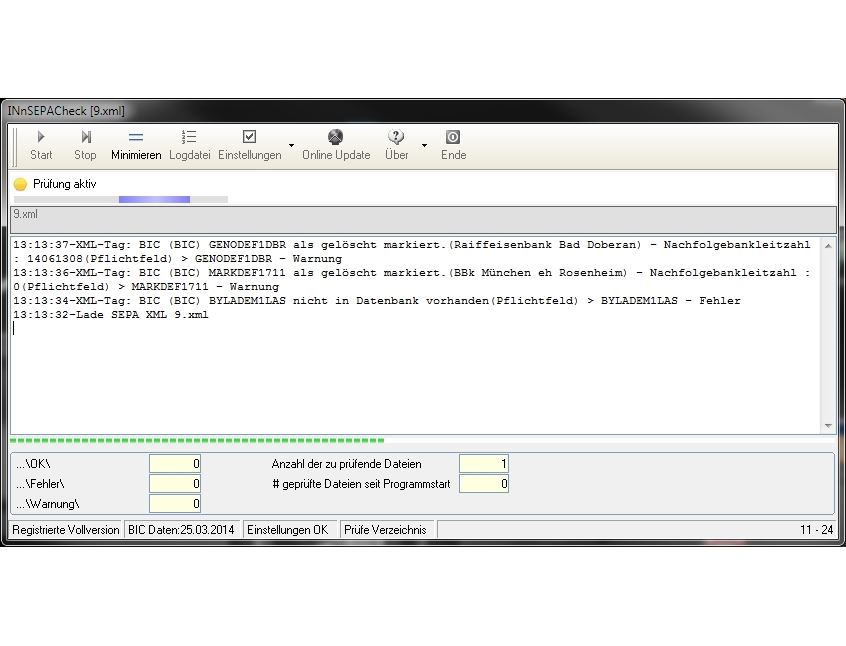Expand the Über dropdown arrow

point(424,146)
